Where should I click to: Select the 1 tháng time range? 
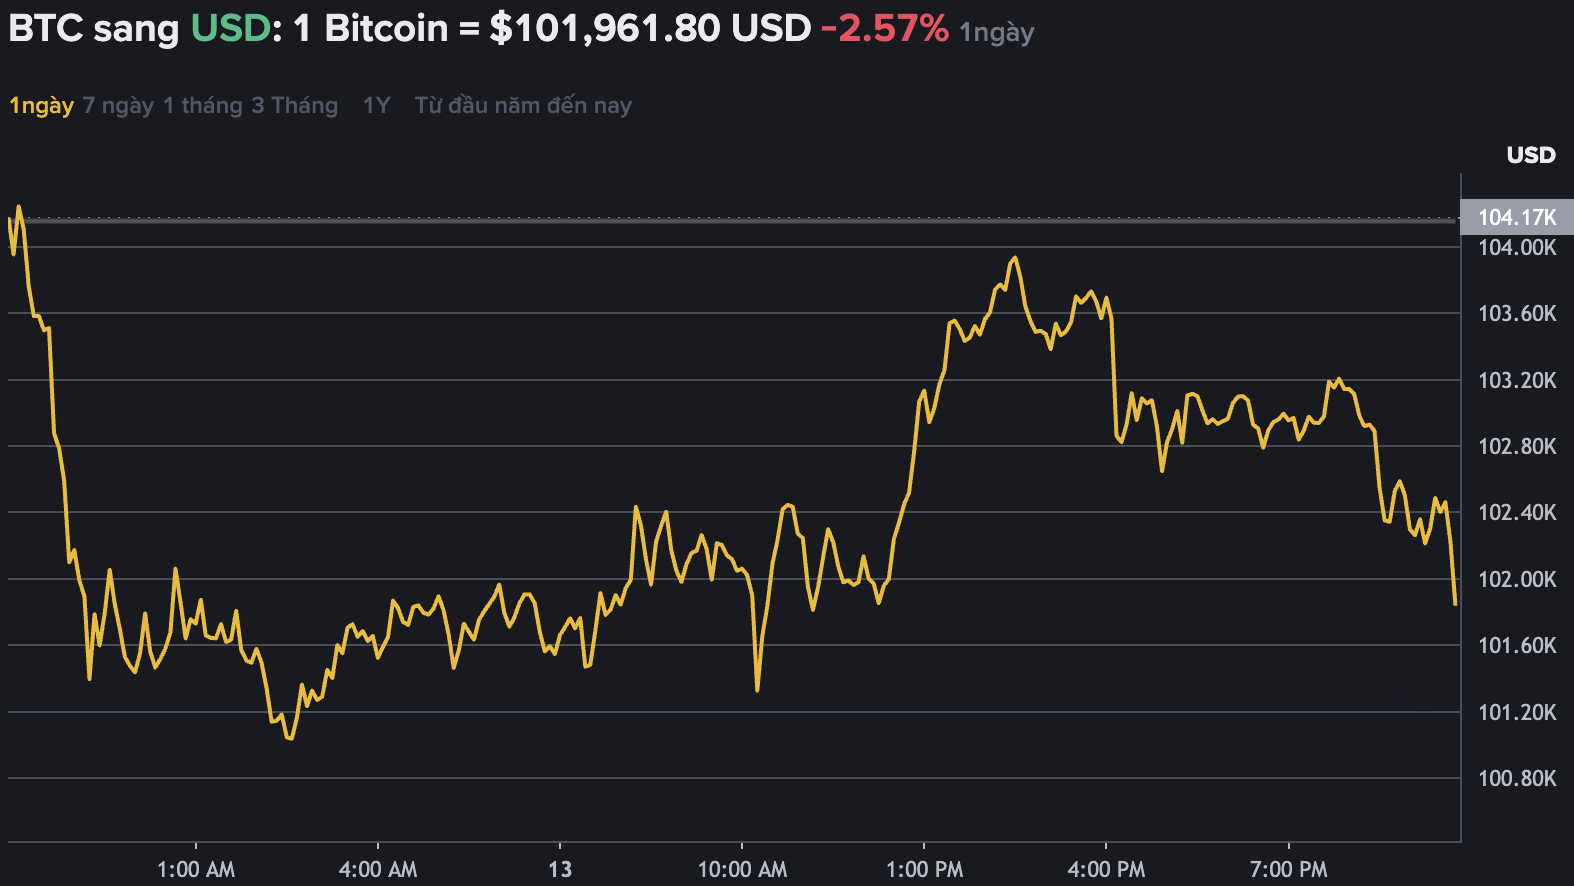[204, 105]
